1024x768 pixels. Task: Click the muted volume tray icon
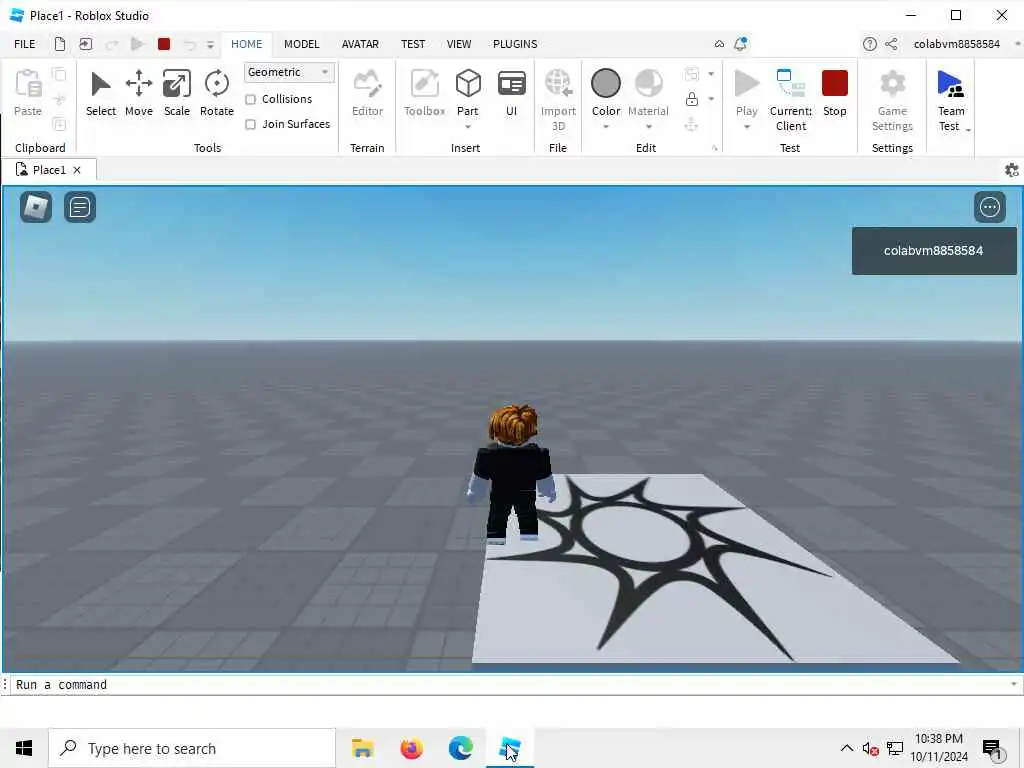click(870, 748)
